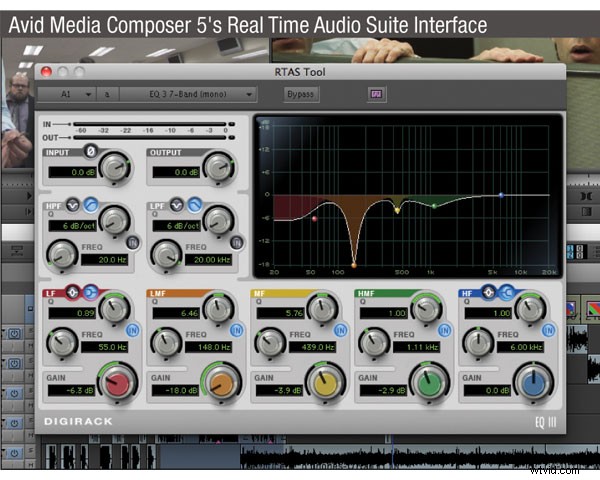Click the HMF FREQ knob
Viewport: 600px width, 480px height.
click(374, 342)
